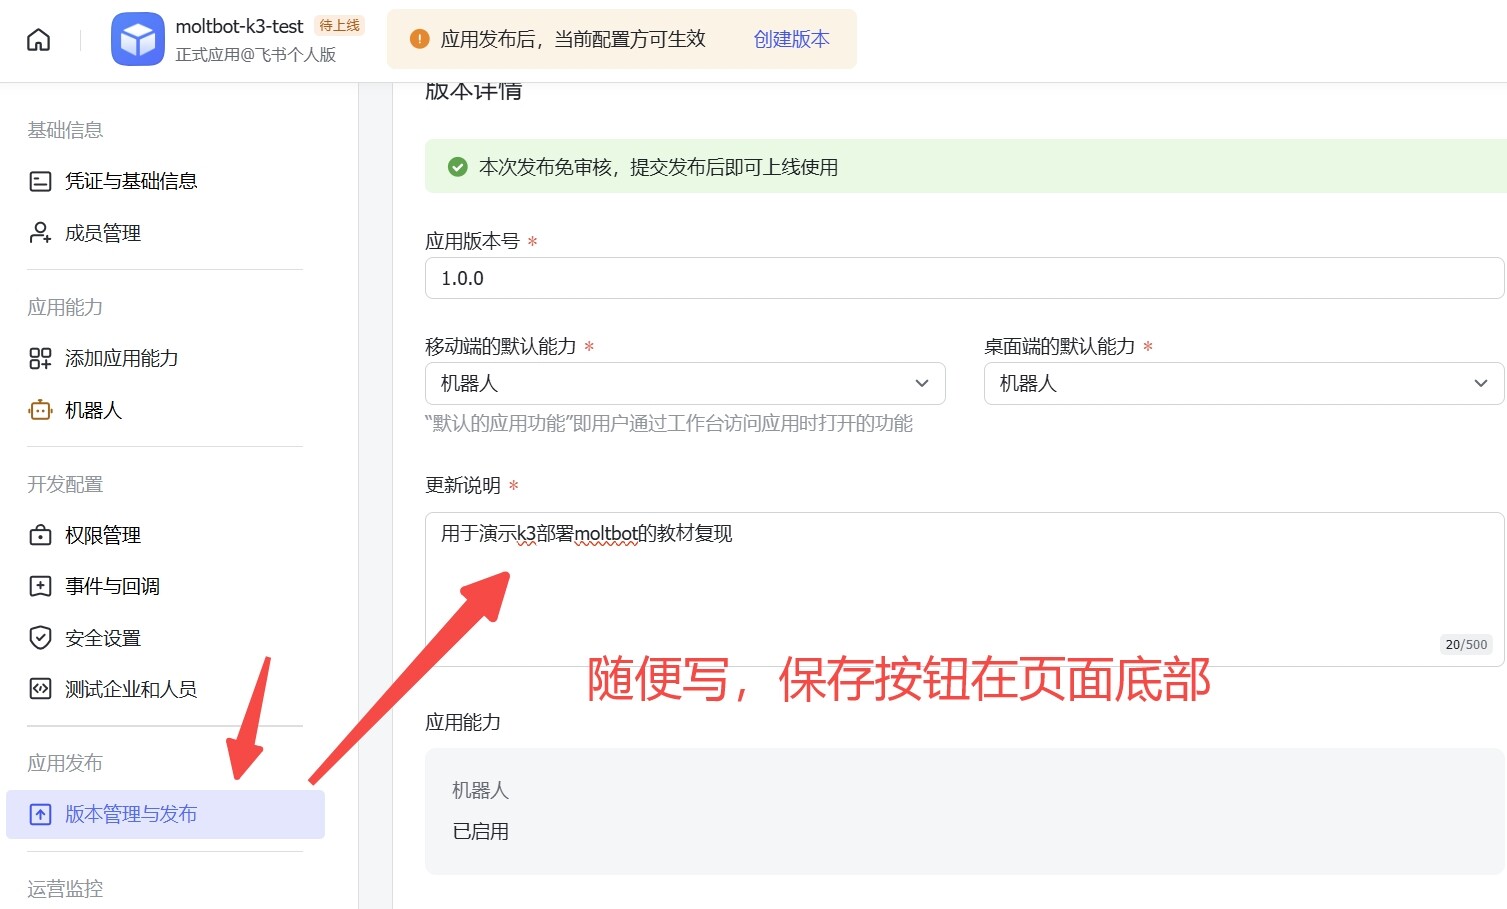Click the member management person icon

40,233
